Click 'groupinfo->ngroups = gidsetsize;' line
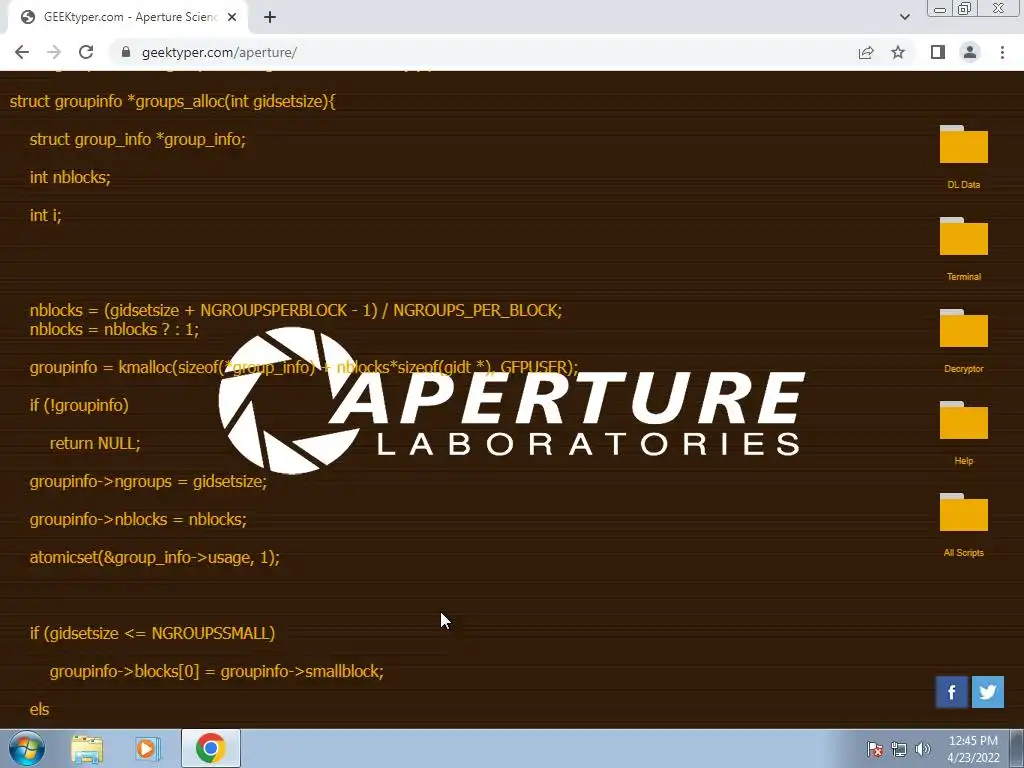 148,481
